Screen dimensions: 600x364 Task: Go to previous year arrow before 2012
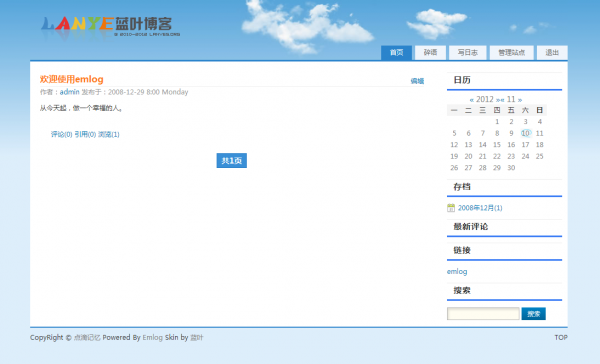pyautogui.click(x=471, y=100)
